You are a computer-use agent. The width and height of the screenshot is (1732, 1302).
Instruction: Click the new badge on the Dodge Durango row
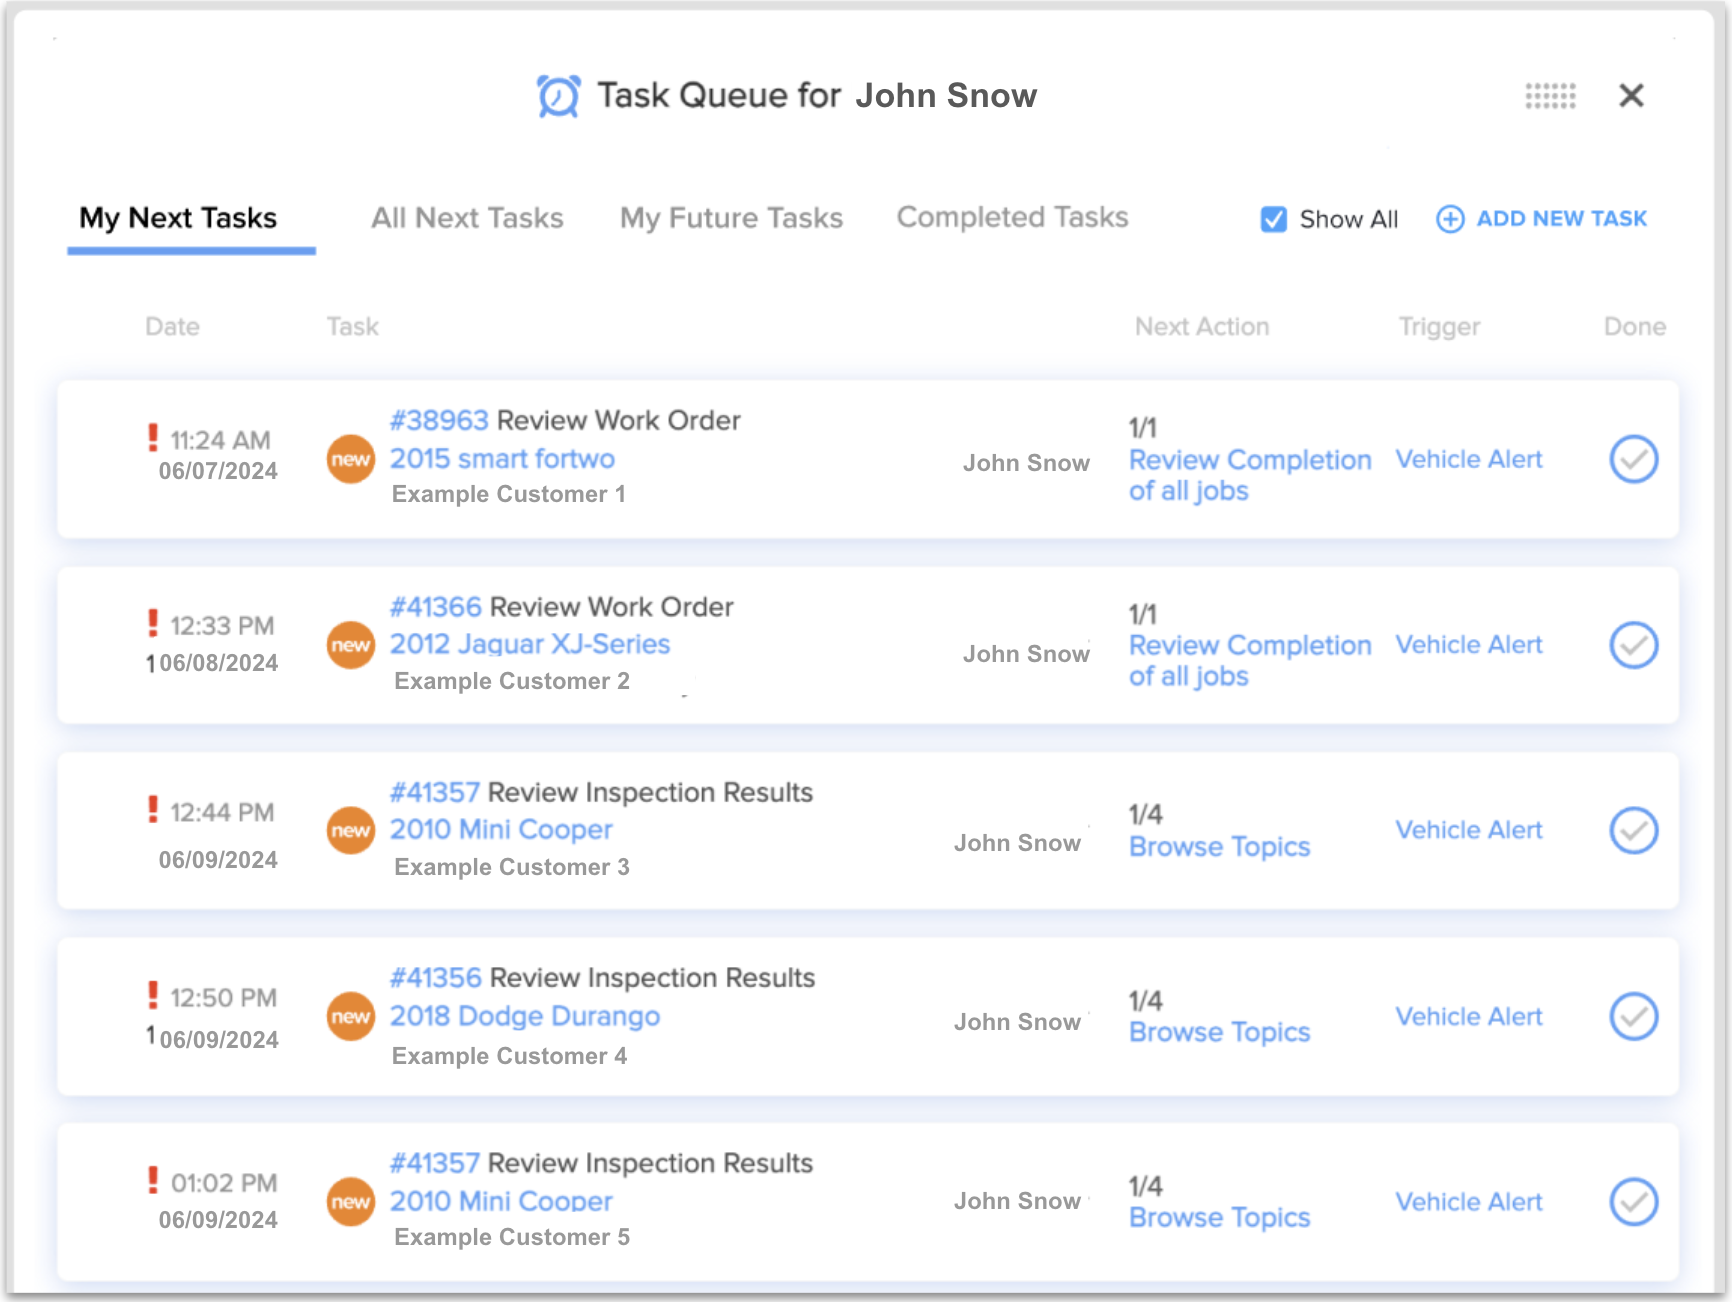[351, 1016]
